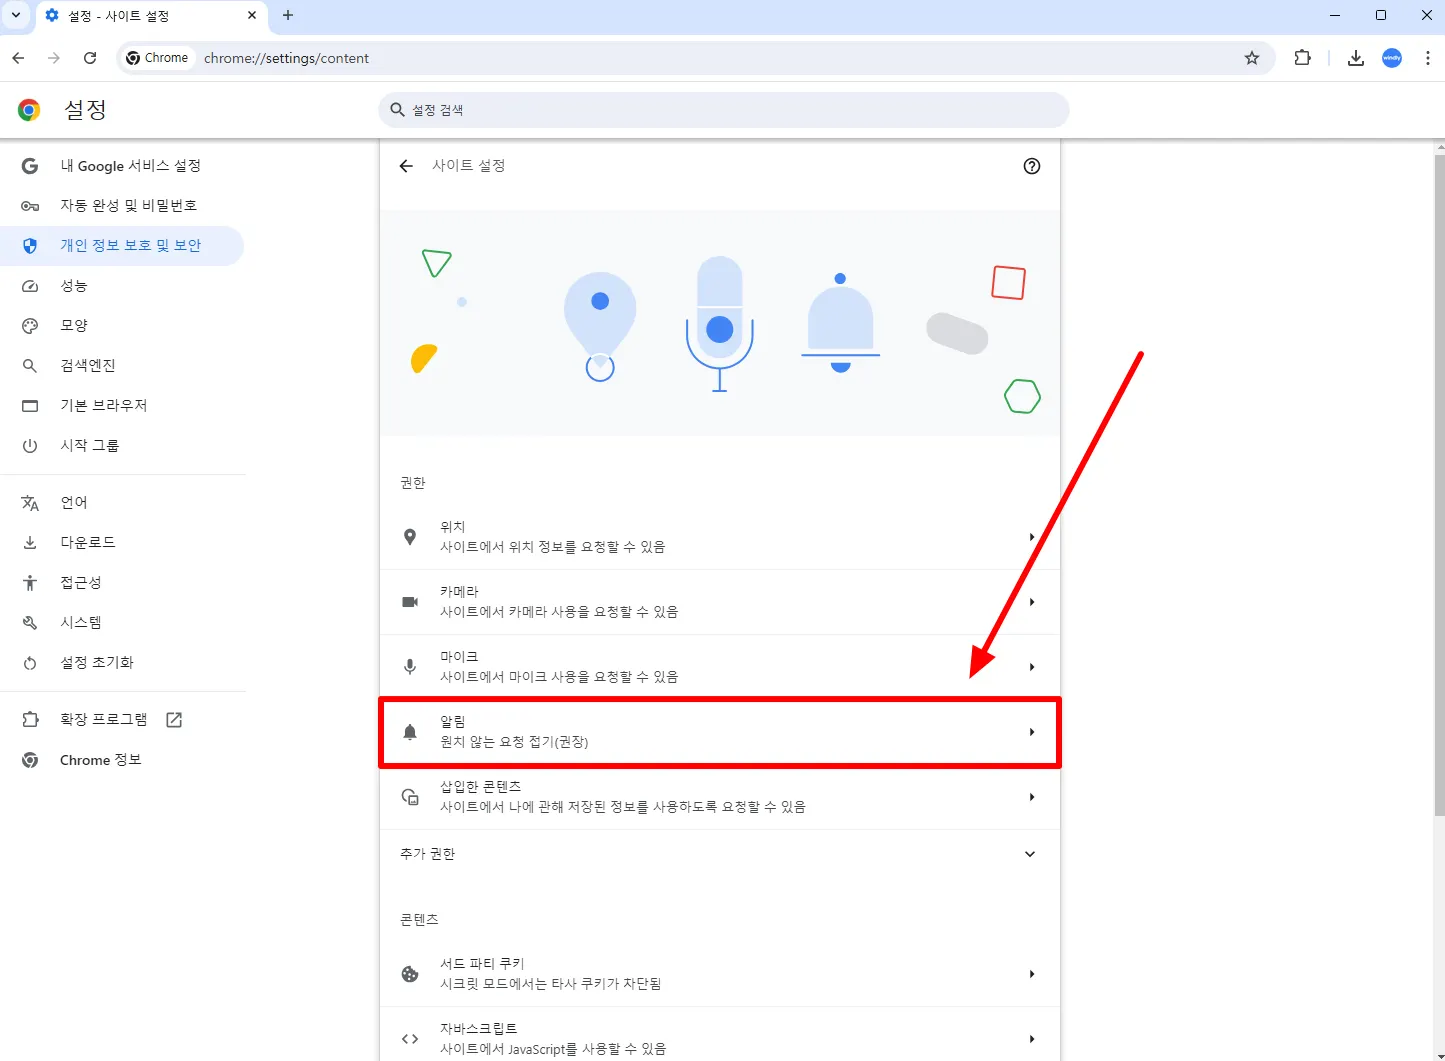The height and width of the screenshot is (1061, 1445).
Task: Open the 알림 permission row arrow
Action: tap(1032, 732)
